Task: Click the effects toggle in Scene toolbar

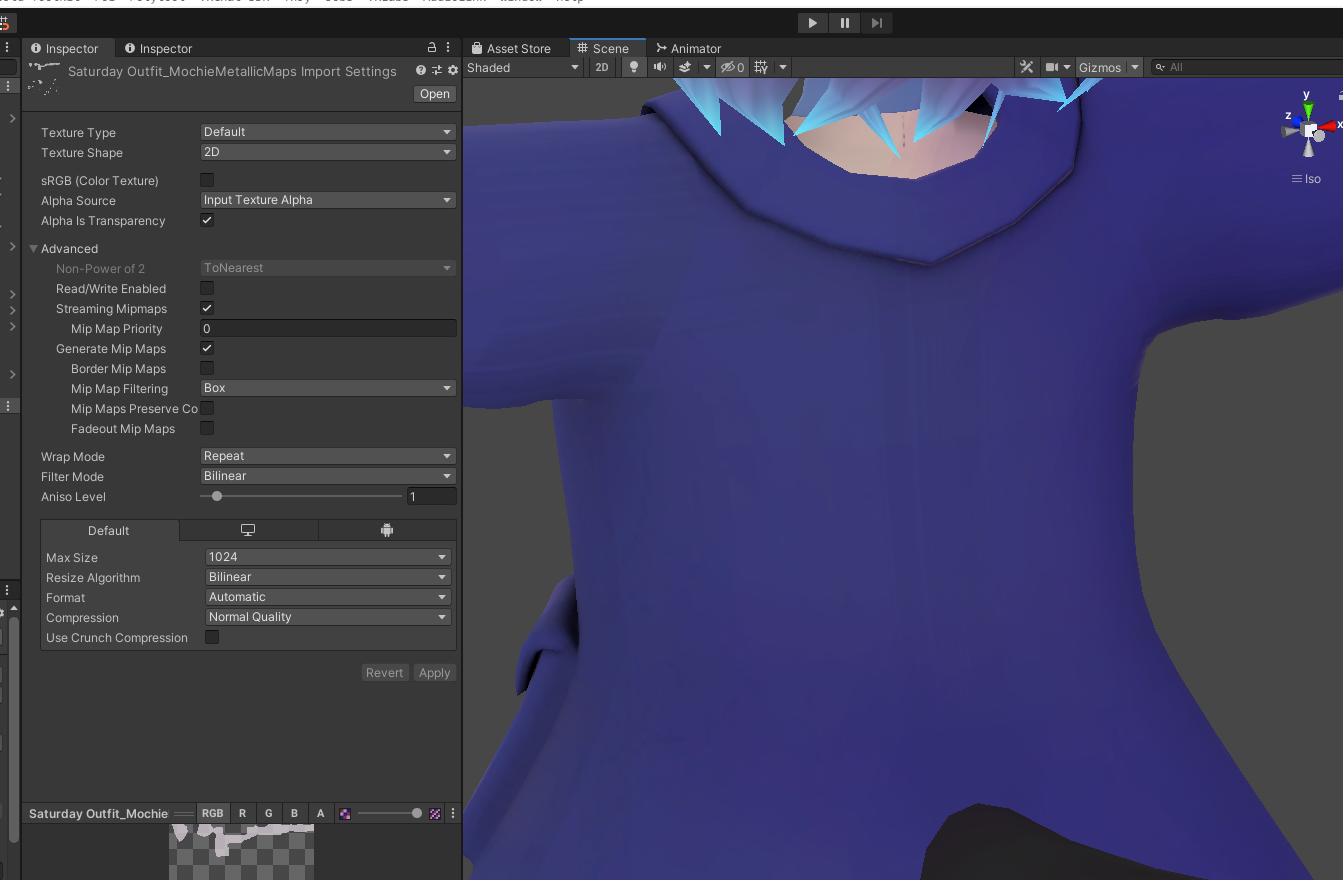Action: [685, 67]
